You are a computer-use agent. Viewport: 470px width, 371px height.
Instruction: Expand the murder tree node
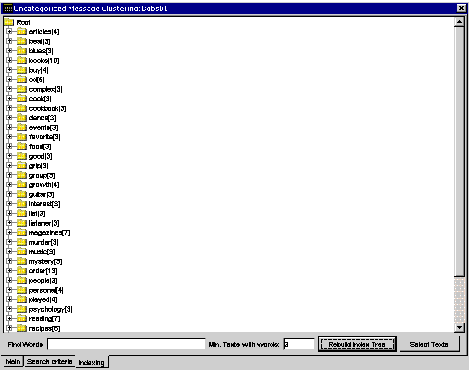[9, 242]
